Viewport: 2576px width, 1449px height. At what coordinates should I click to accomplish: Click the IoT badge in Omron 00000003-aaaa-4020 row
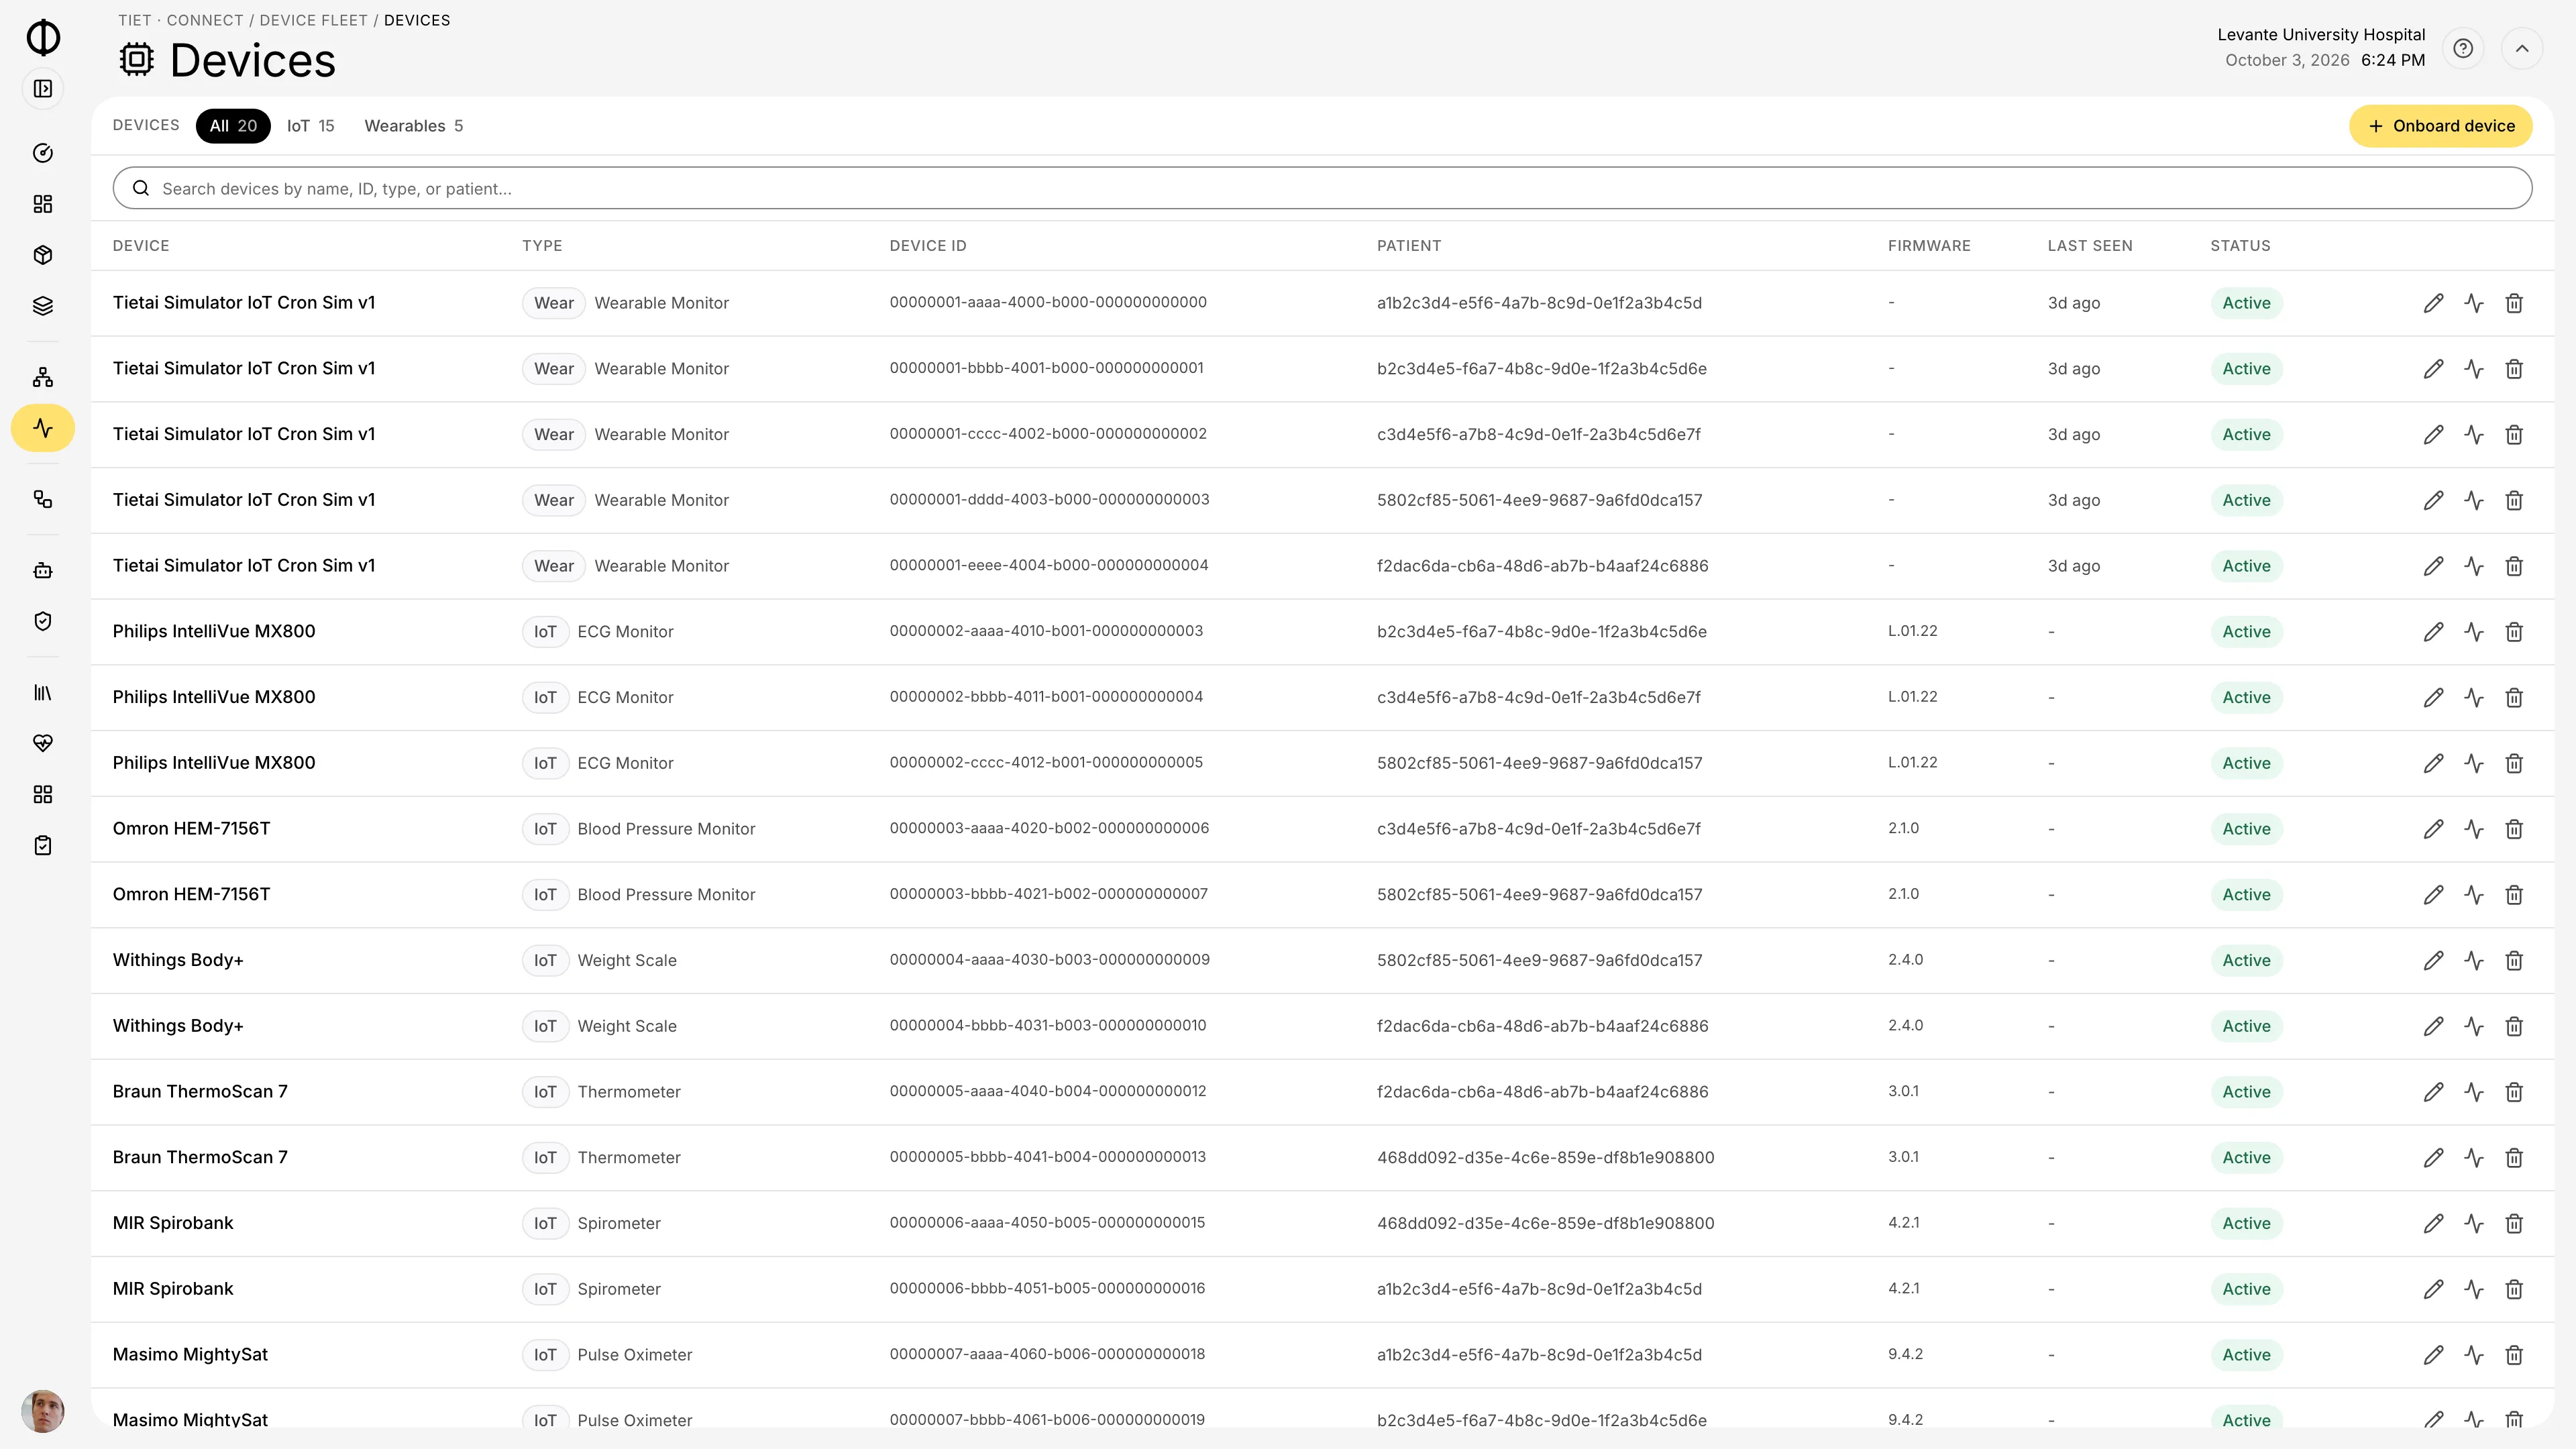(545, 829)
